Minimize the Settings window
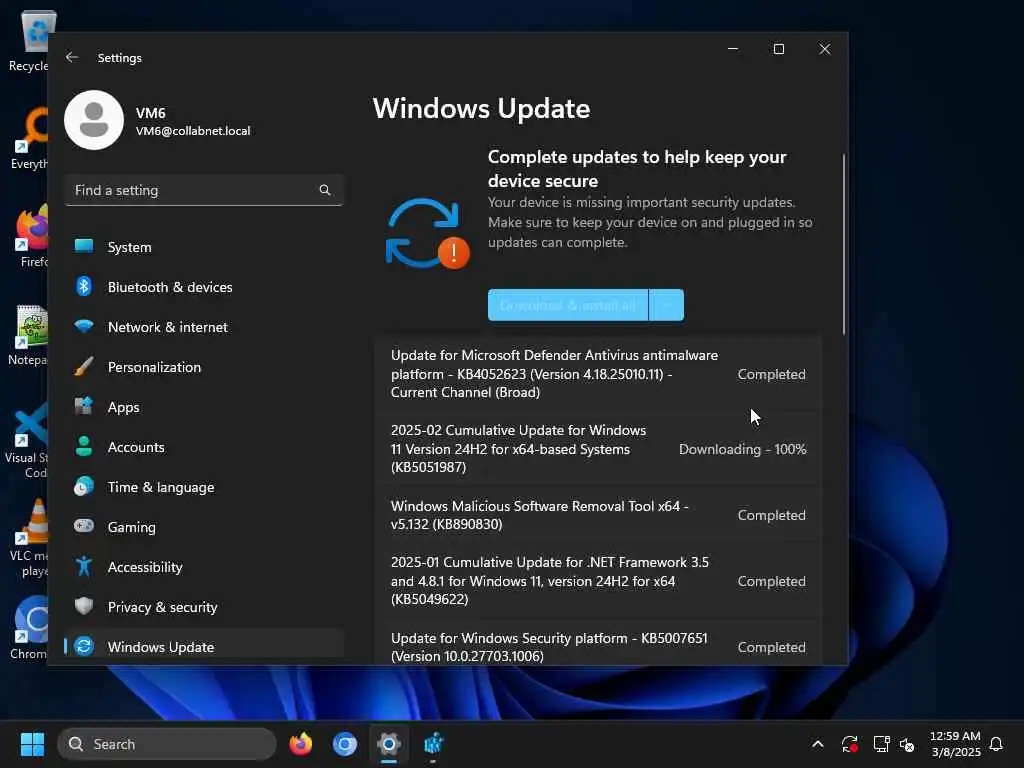The height and width of the screenshot is (768, 1024). (x=733, y=49)
